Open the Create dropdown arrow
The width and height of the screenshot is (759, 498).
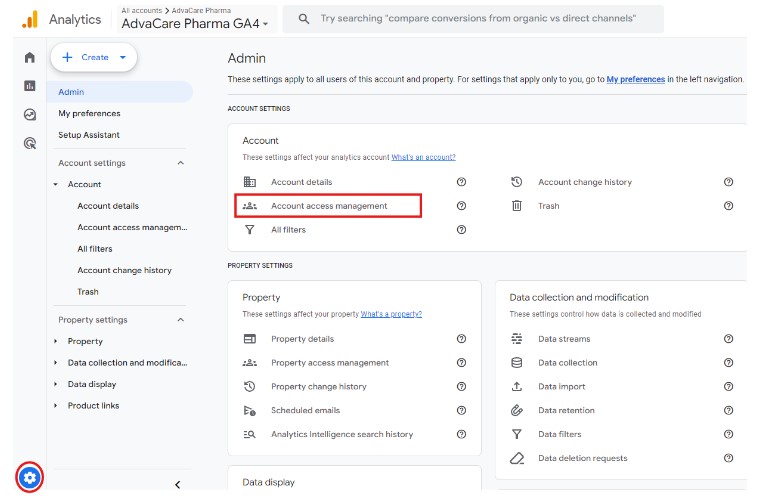pyautogui.click(x=123, y=57)
